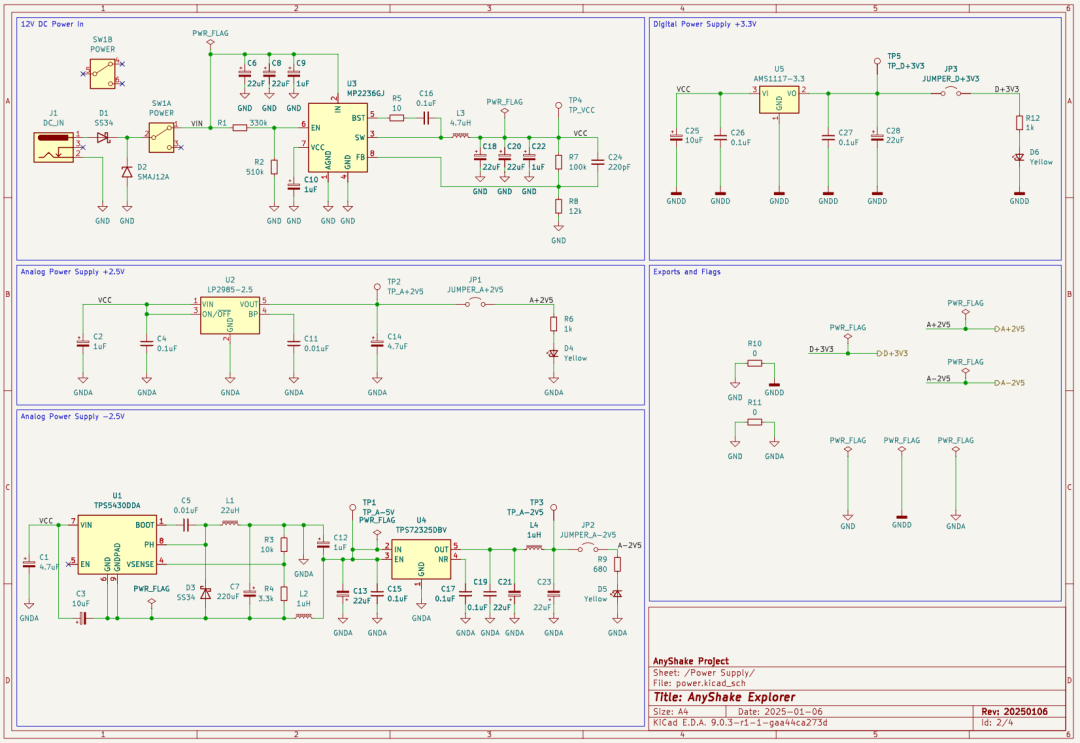1080x743 pixels.
Task: Click the 220uF capacitor C7
Action: click(x=249, y=594)
